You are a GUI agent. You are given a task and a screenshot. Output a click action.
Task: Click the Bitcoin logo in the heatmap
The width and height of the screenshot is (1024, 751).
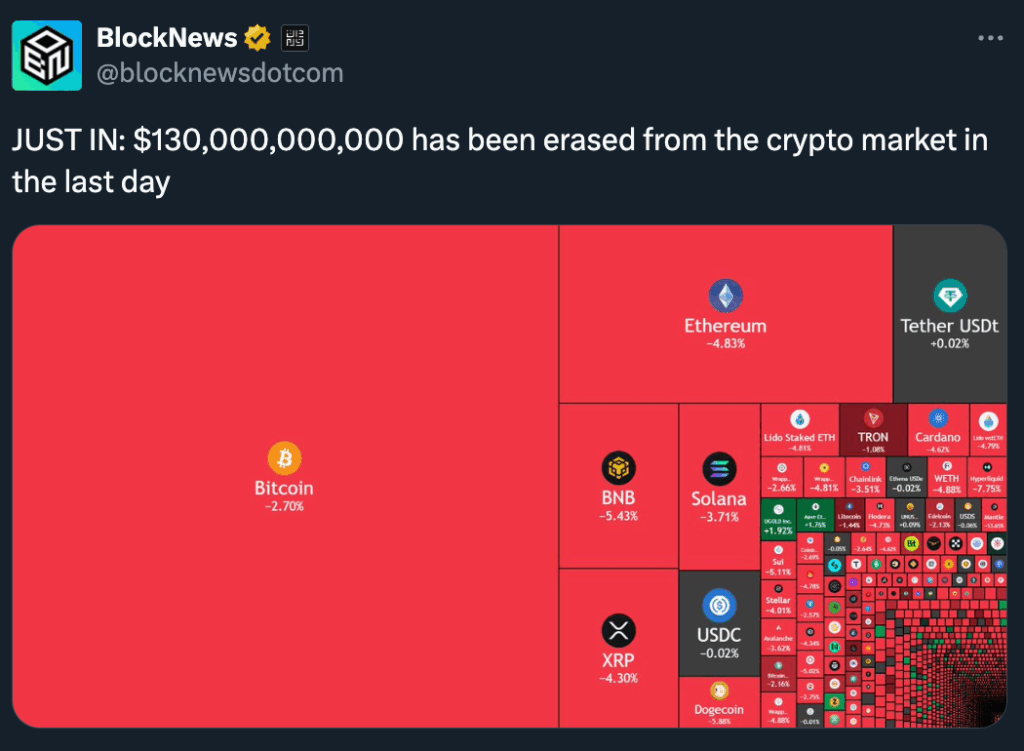point(284,459)
